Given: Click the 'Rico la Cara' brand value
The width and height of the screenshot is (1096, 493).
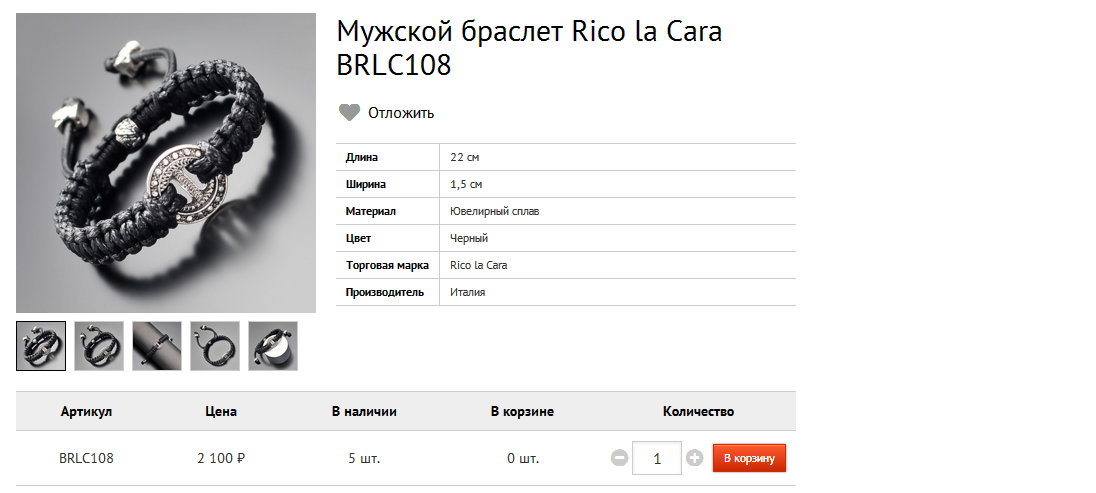Looking at the screenshot, I should tap(479, 266).
